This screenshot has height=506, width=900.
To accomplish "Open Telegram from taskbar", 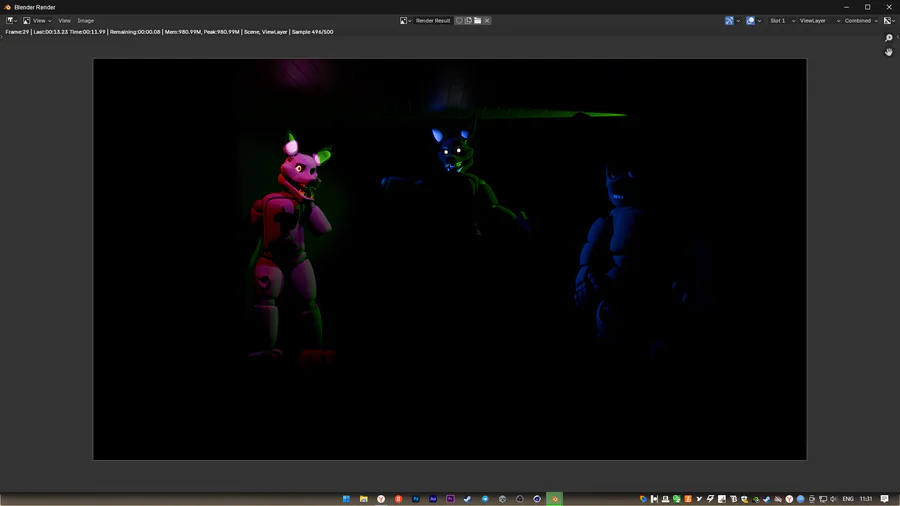I will coord(485,499).
